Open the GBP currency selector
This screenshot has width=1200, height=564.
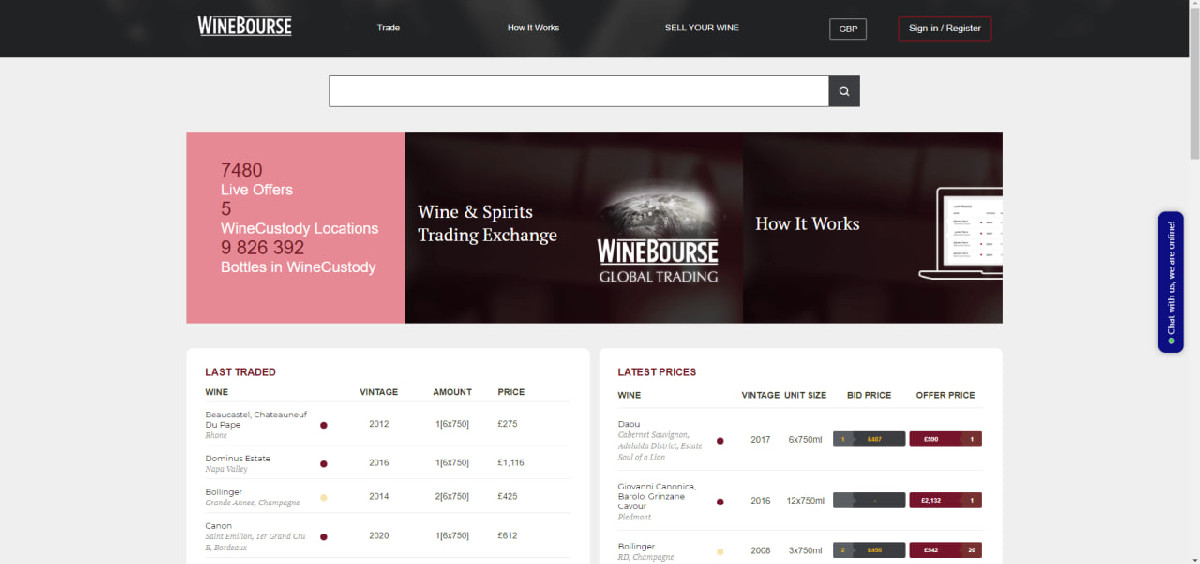click(x=848, y=29)
